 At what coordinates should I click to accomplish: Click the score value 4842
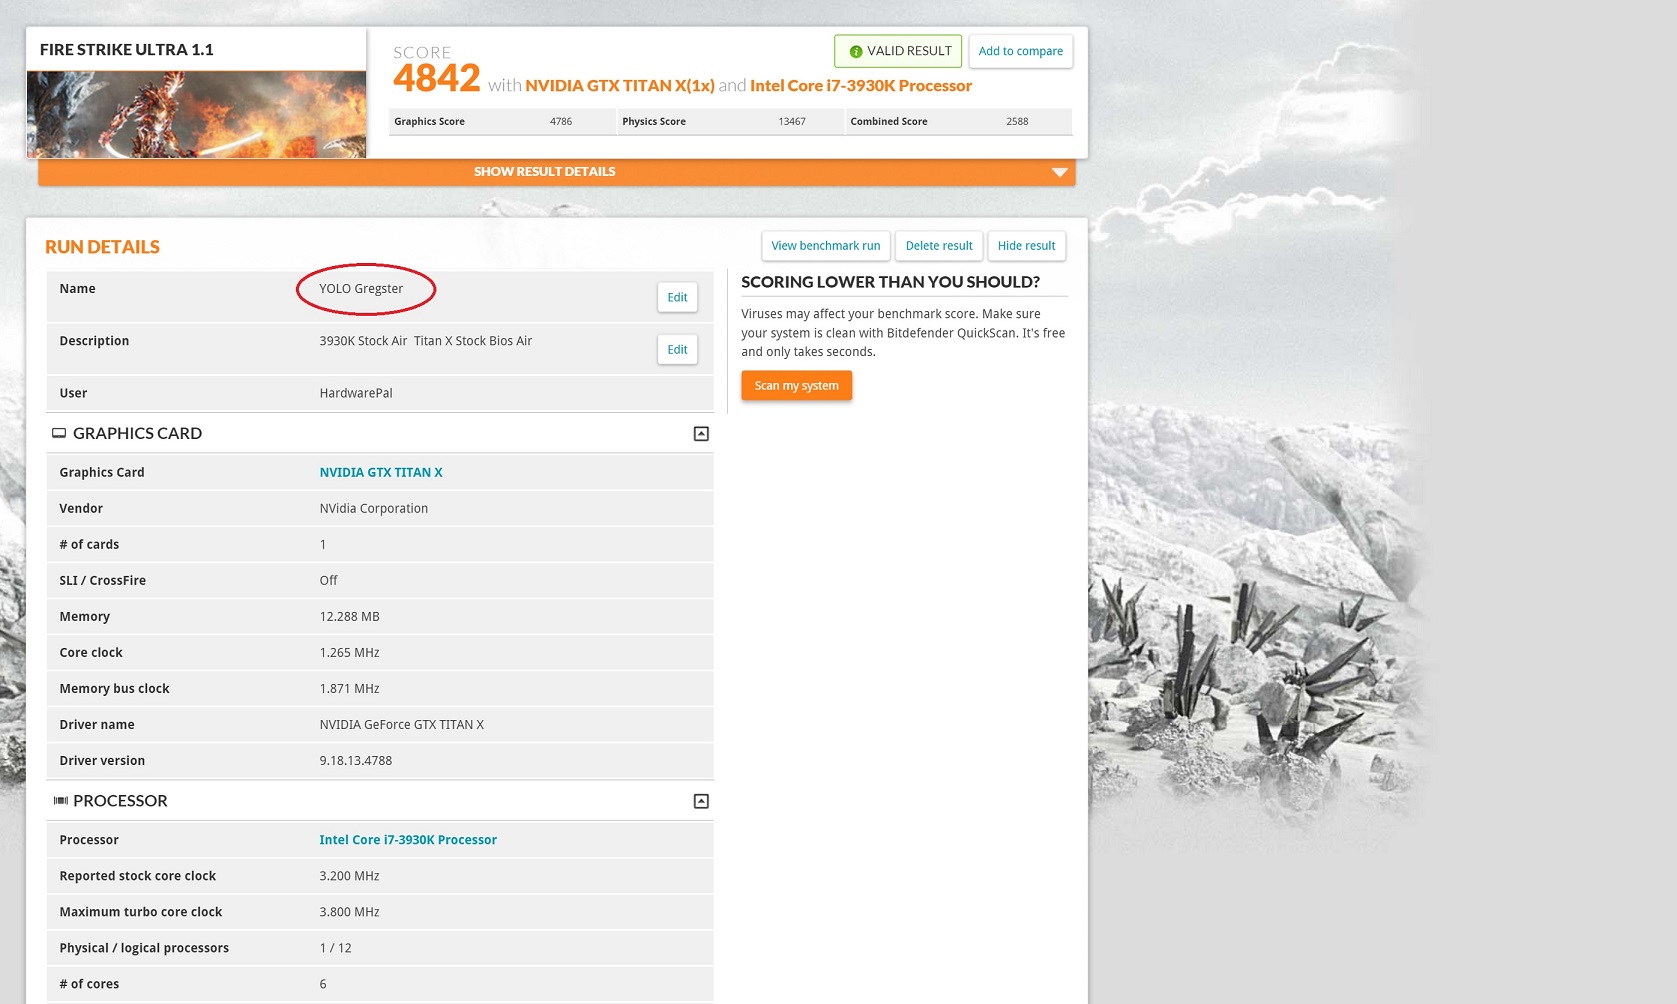(x=437, y=78)
